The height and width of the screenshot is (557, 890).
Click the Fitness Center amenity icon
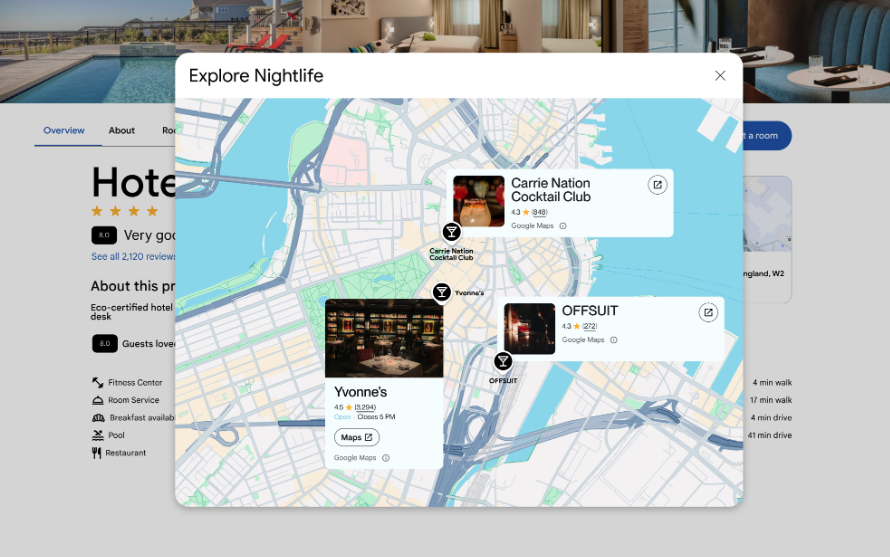[98, 383]
